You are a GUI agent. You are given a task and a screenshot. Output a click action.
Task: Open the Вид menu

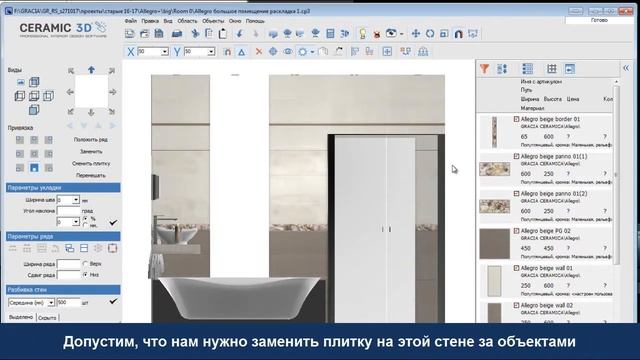168,21
